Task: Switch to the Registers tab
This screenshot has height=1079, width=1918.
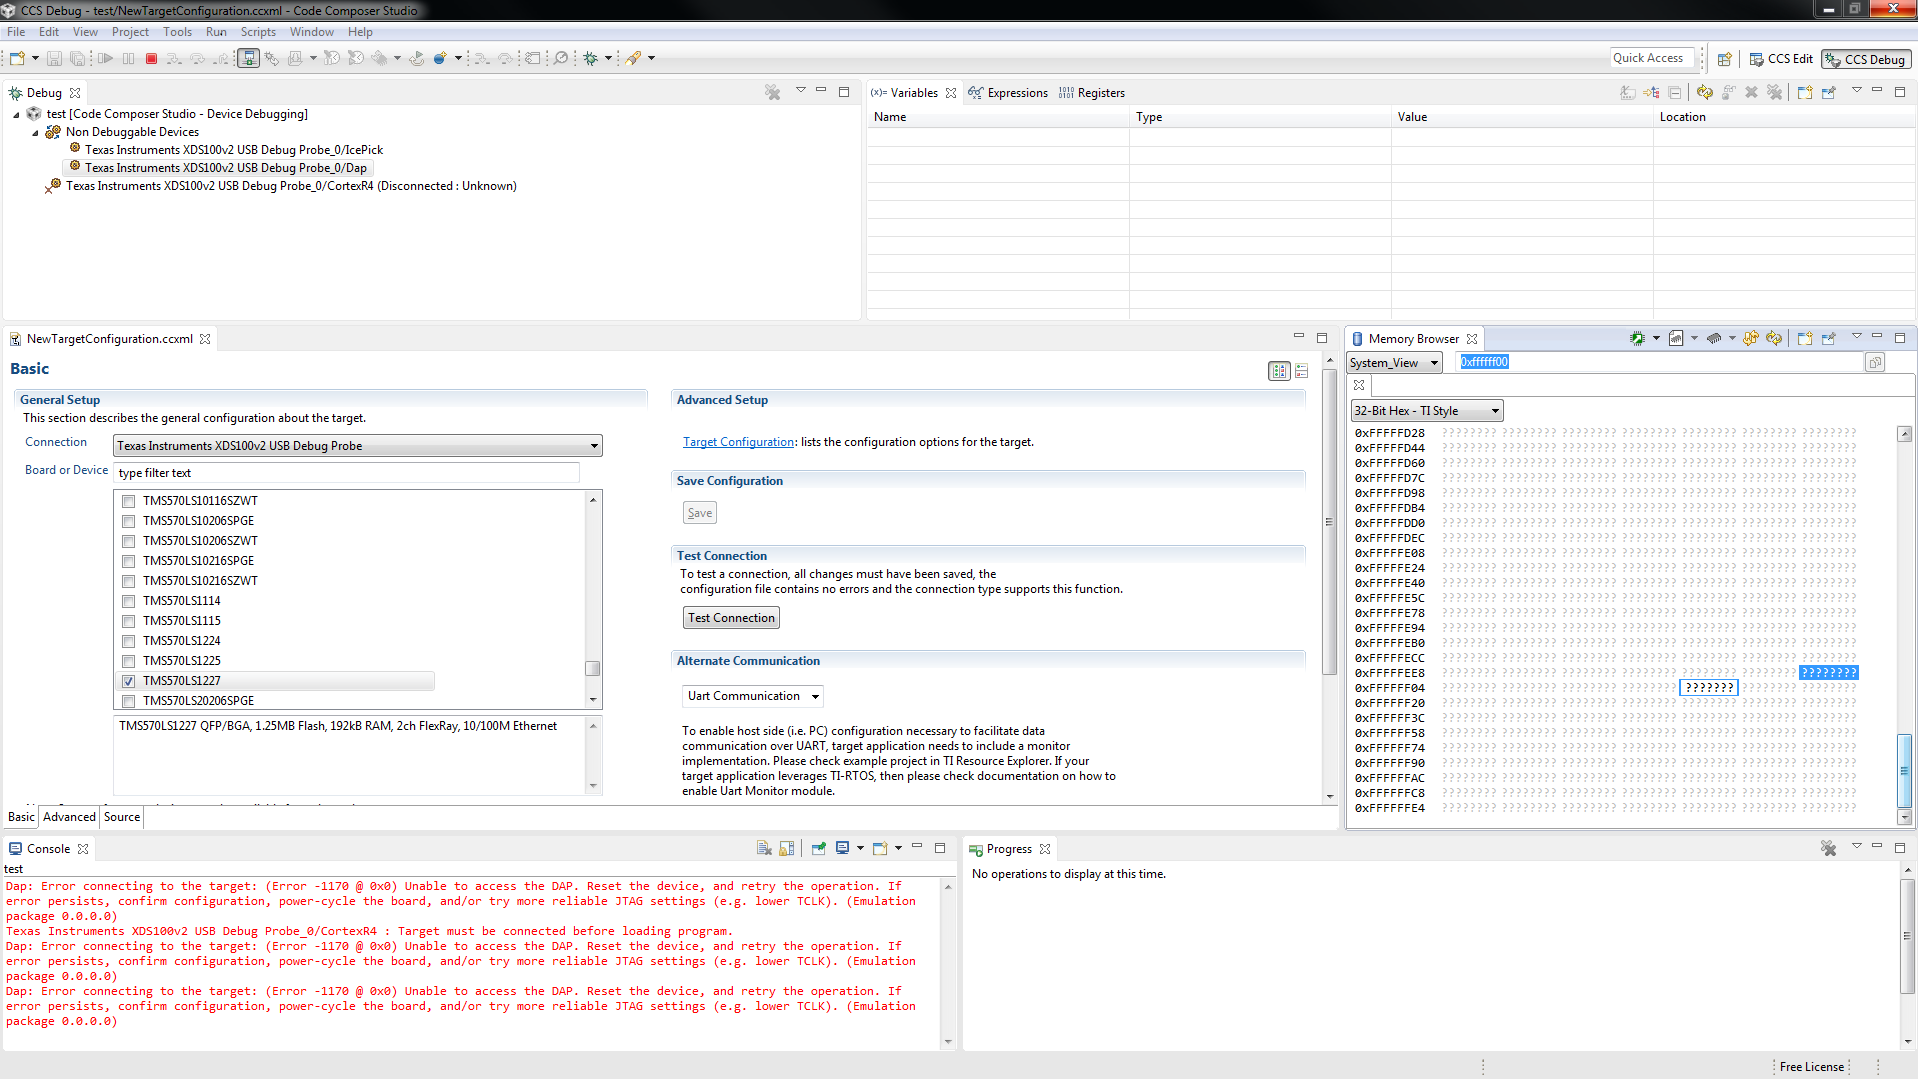Action: click(x=1092, y=93)
